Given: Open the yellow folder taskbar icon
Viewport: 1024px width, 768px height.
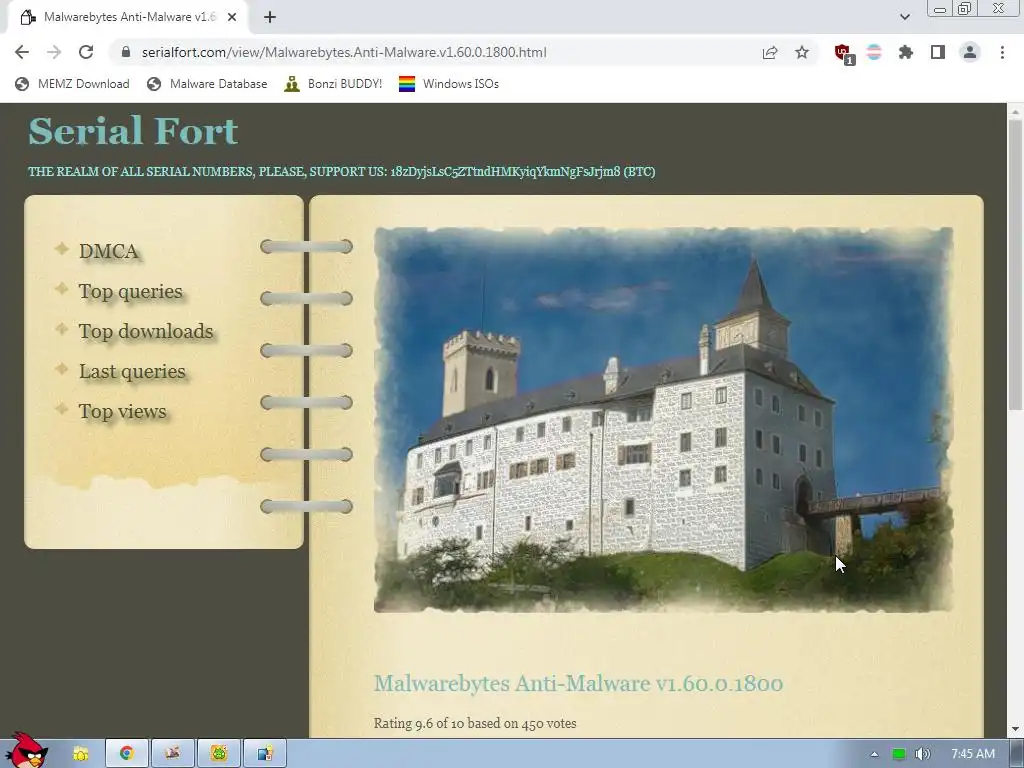Looking at the screenshot, I should (81, 754).
